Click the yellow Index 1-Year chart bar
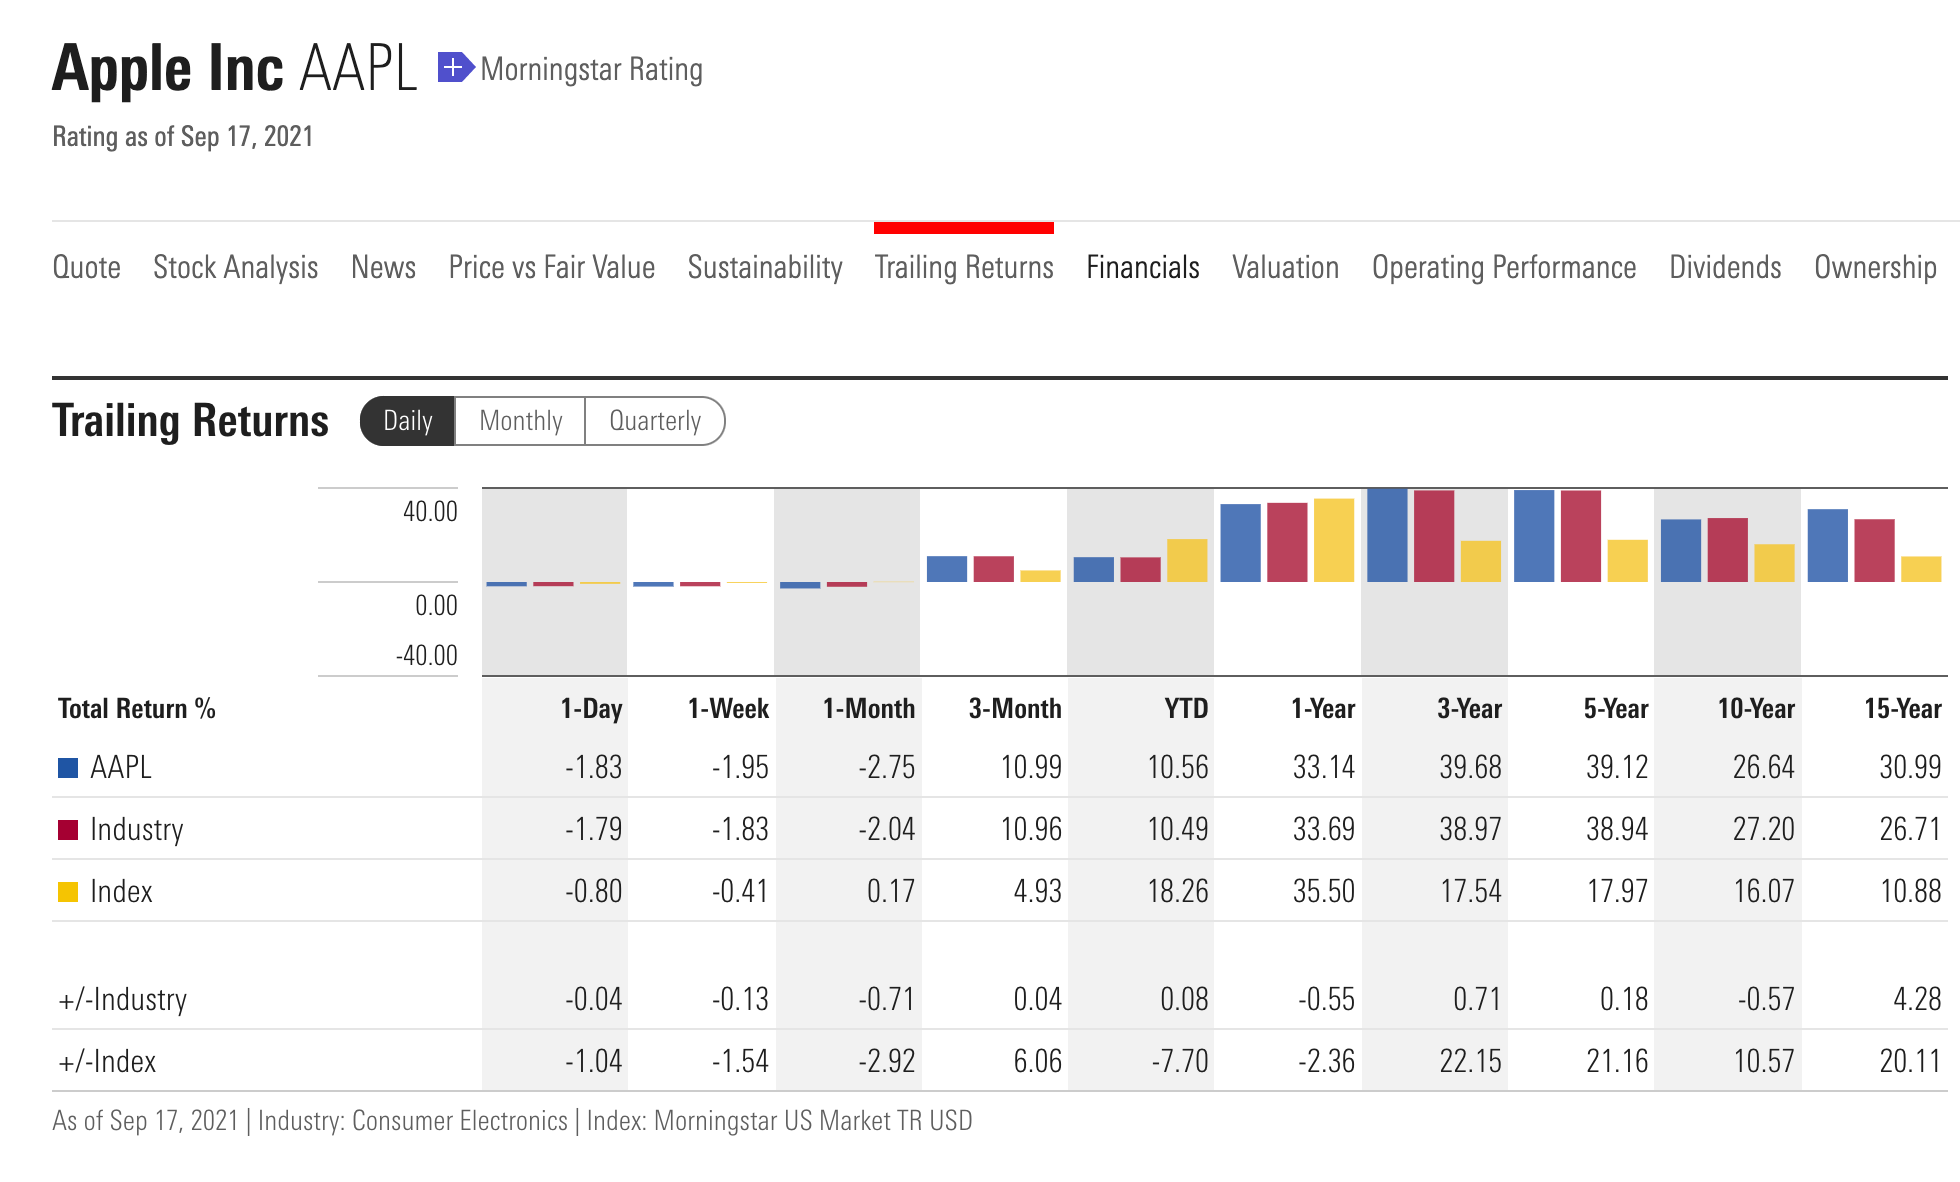Viewport: 1960px width, 1182px height. [x=1334, y=540]
